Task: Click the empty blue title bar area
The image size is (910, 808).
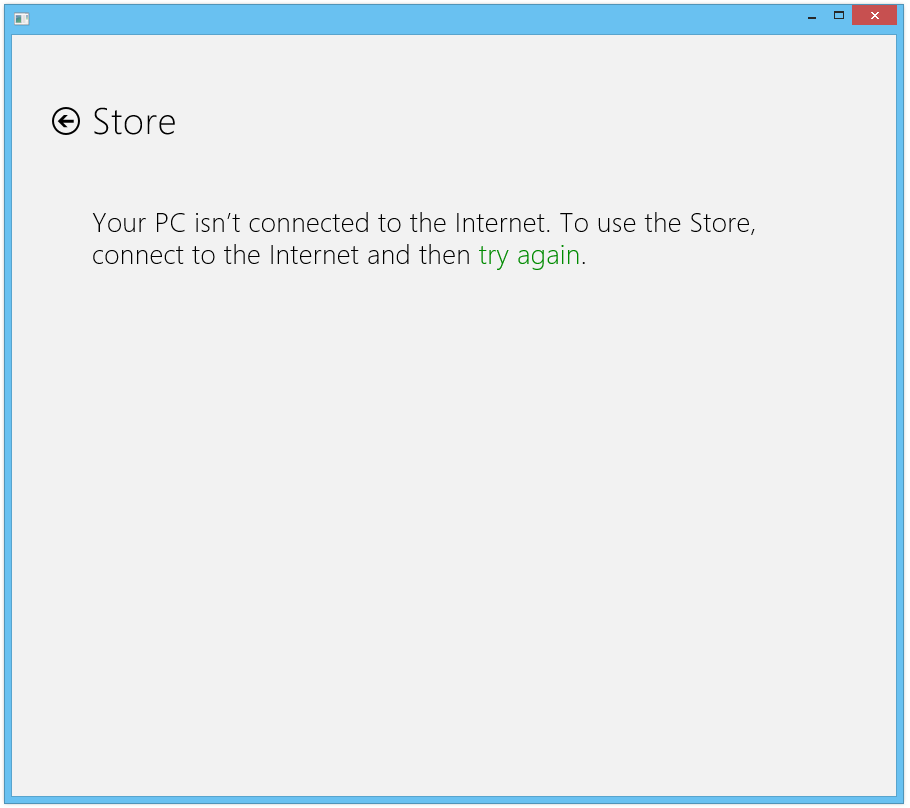Action: point(400,17)
